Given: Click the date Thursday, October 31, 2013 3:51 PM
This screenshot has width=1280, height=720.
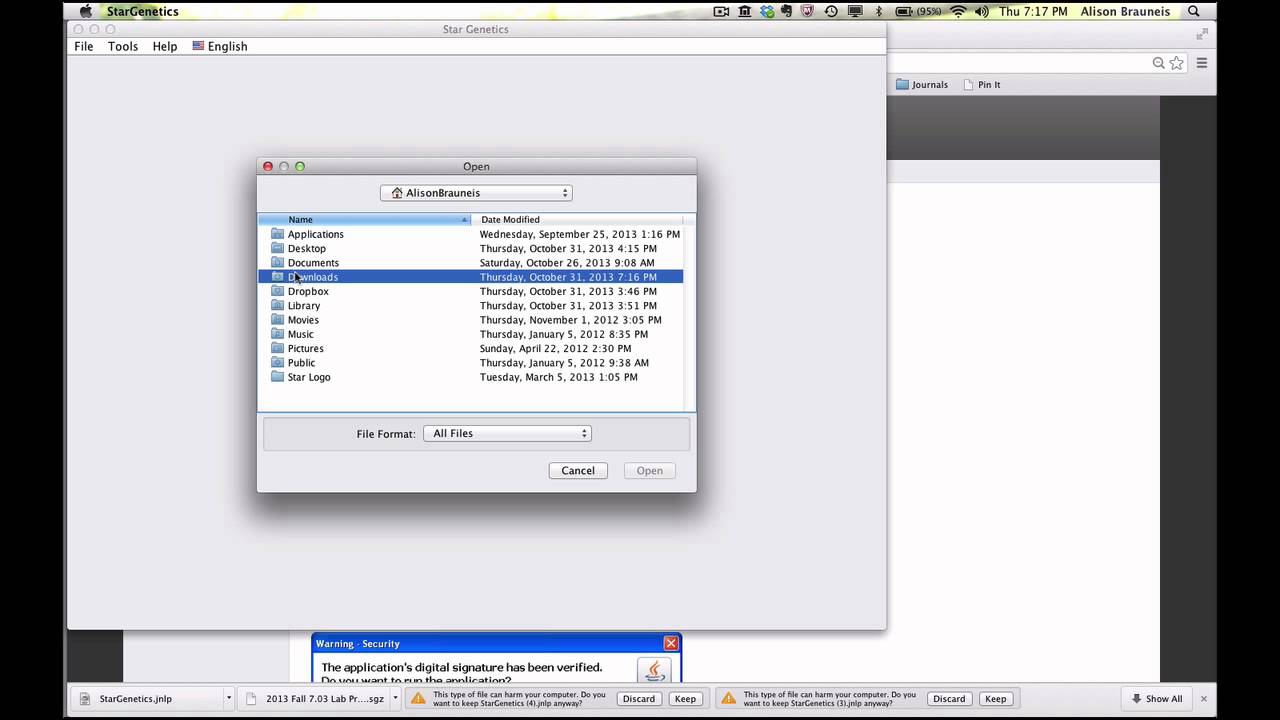Looking at the screenshot, I should (x=568, y=306).
